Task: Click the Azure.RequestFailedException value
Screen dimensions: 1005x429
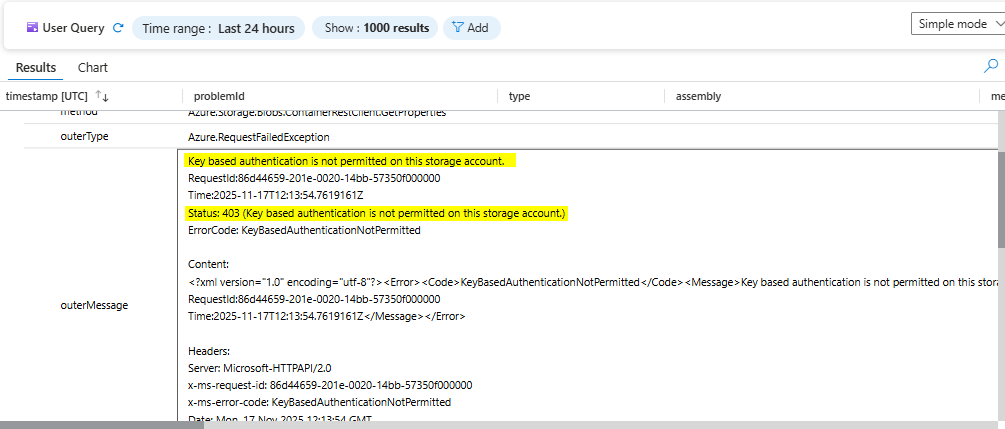Action: tap(259, 137)
